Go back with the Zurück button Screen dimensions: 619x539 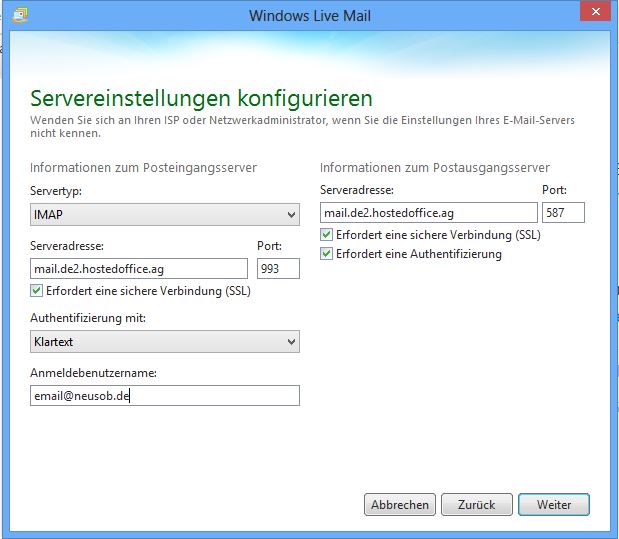476,505
